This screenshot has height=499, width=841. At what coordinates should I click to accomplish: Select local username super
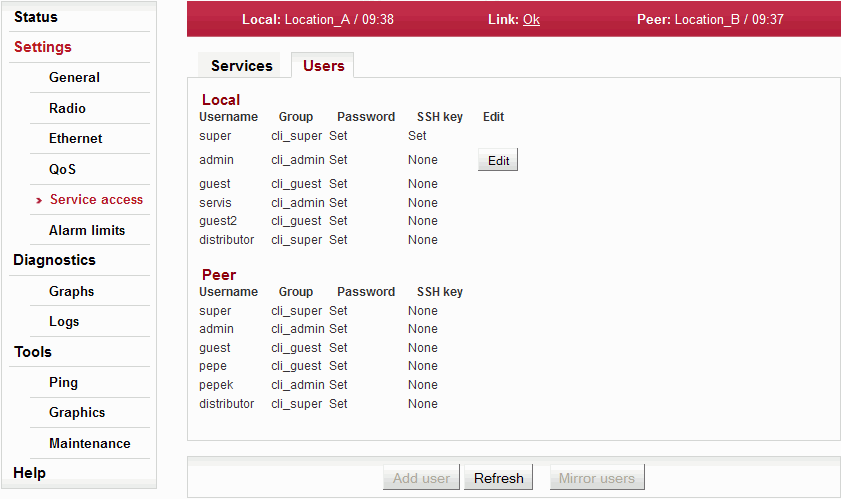pos(215,136)
